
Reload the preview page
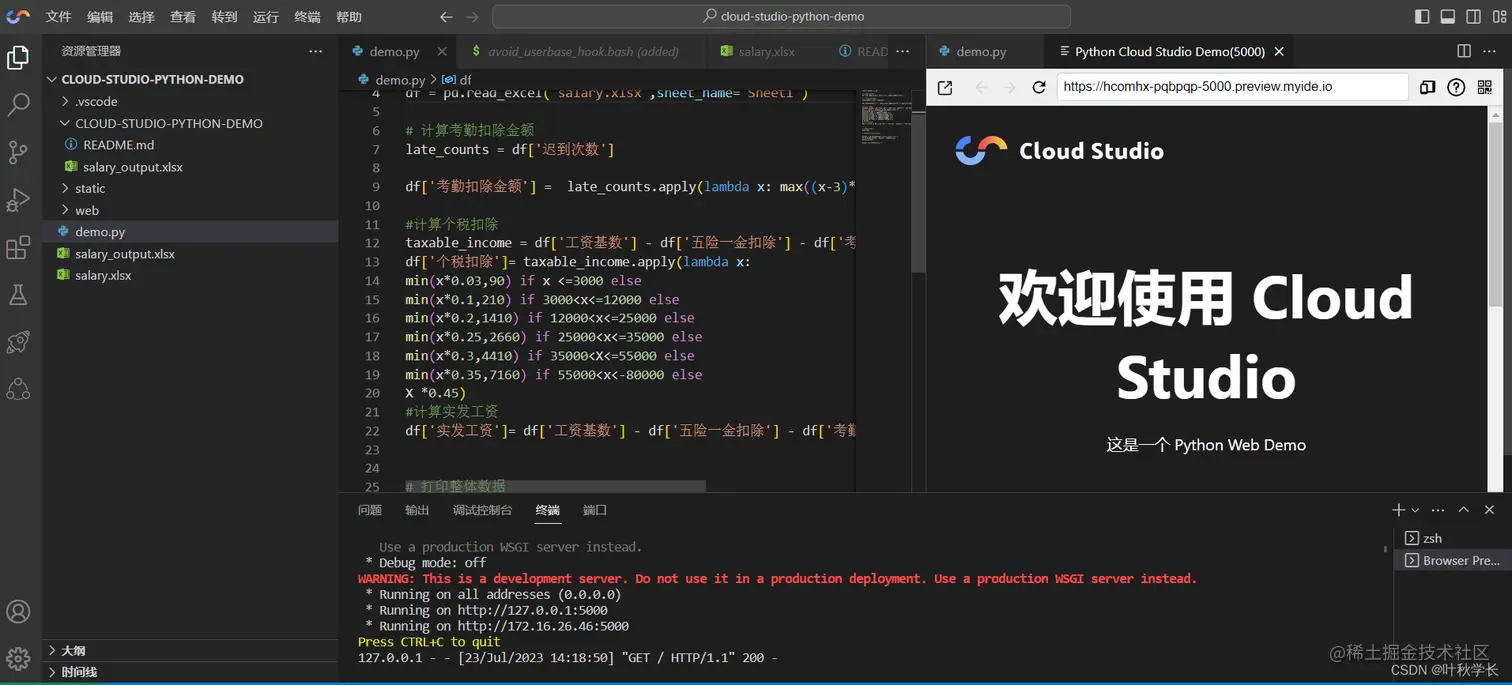(1038, 87)
